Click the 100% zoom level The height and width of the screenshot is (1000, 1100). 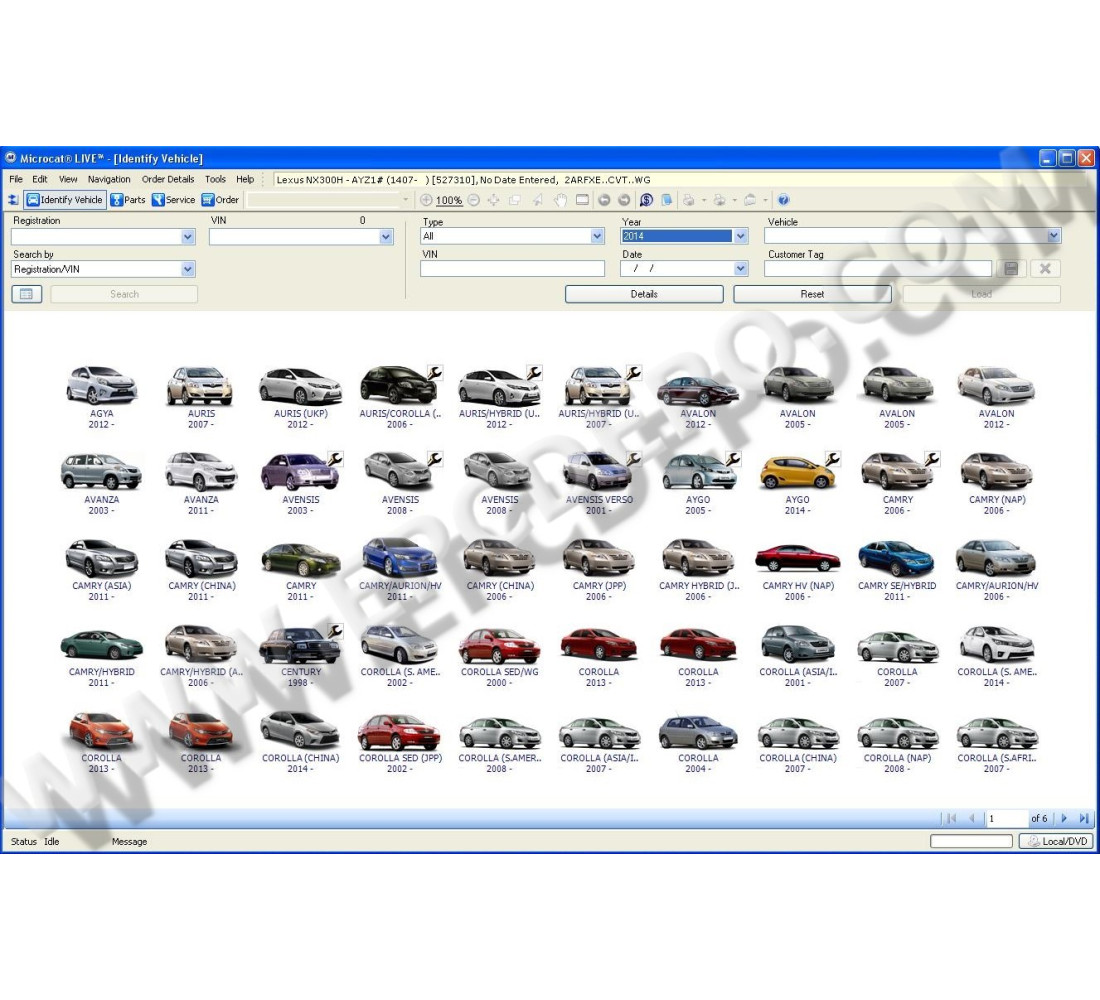(x=449, y=201)
